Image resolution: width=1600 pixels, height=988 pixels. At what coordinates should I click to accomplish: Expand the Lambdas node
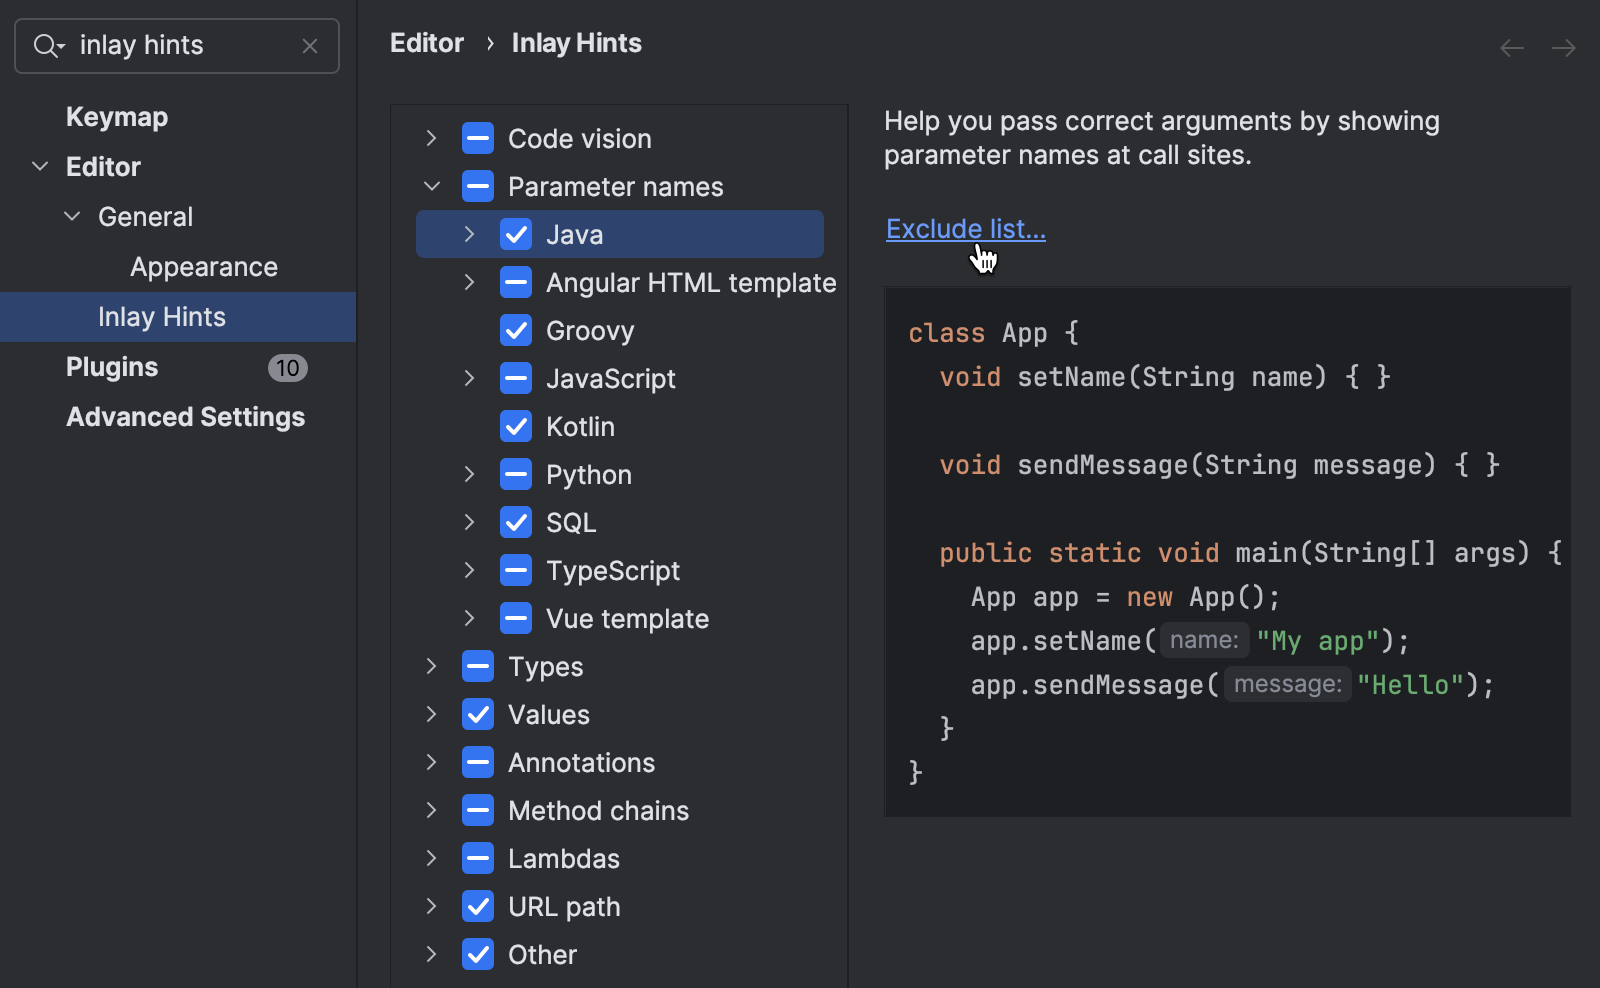(431, 858)
